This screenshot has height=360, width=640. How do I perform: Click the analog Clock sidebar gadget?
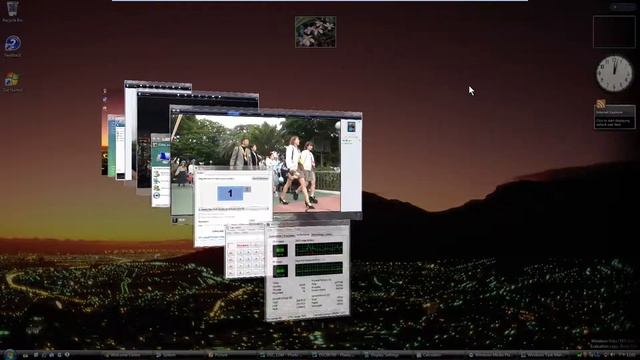coord(614,73)
